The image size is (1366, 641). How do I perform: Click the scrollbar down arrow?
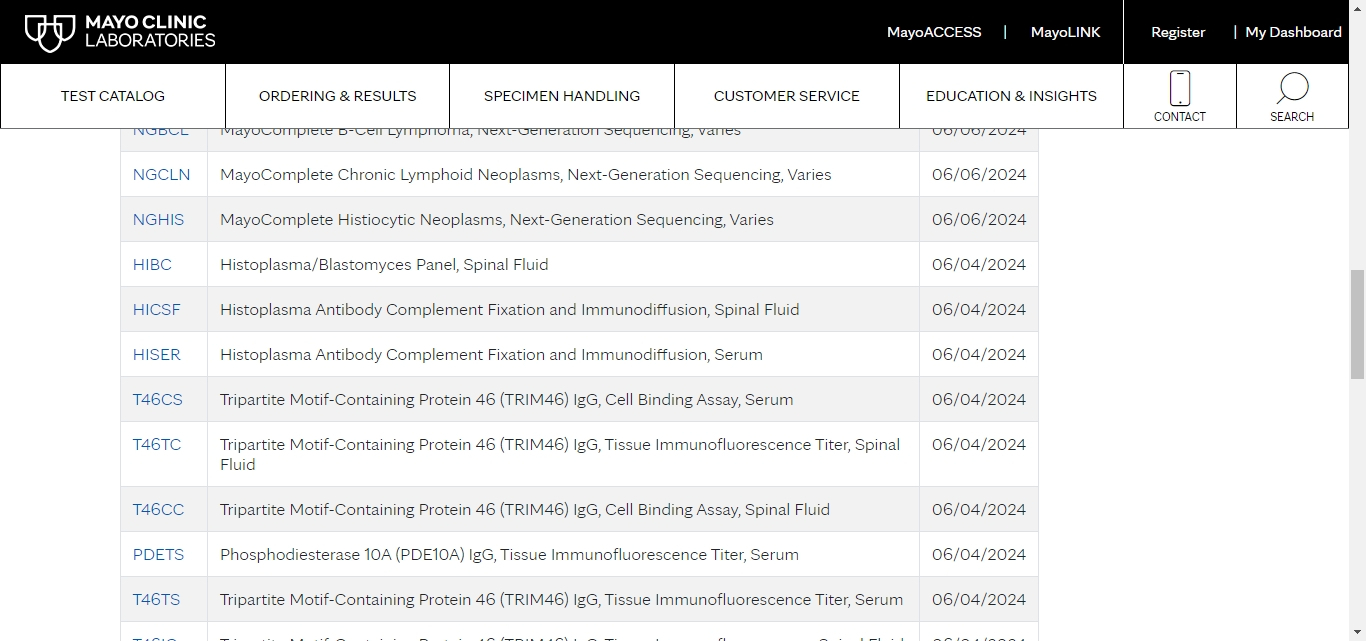click(x=1357, y=632)
